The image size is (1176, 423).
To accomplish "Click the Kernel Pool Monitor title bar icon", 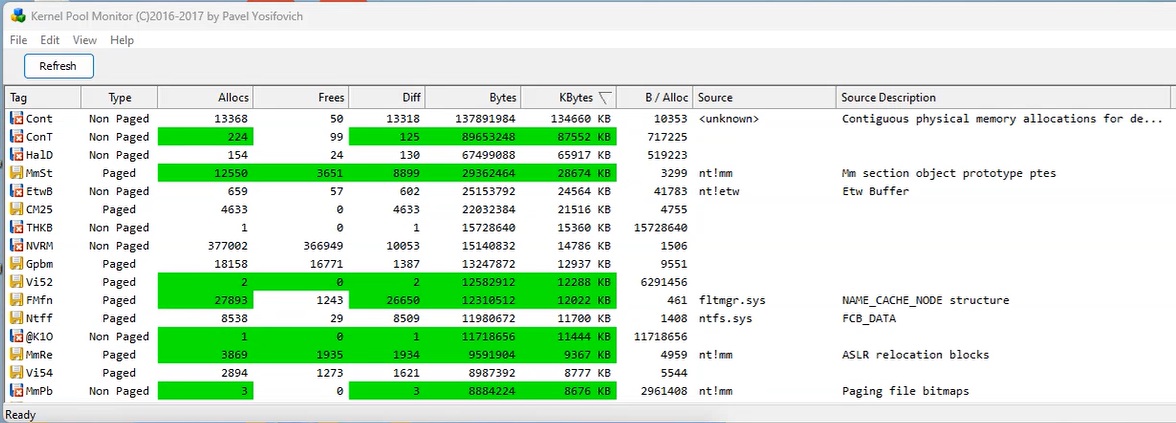I will coord(18,16).
